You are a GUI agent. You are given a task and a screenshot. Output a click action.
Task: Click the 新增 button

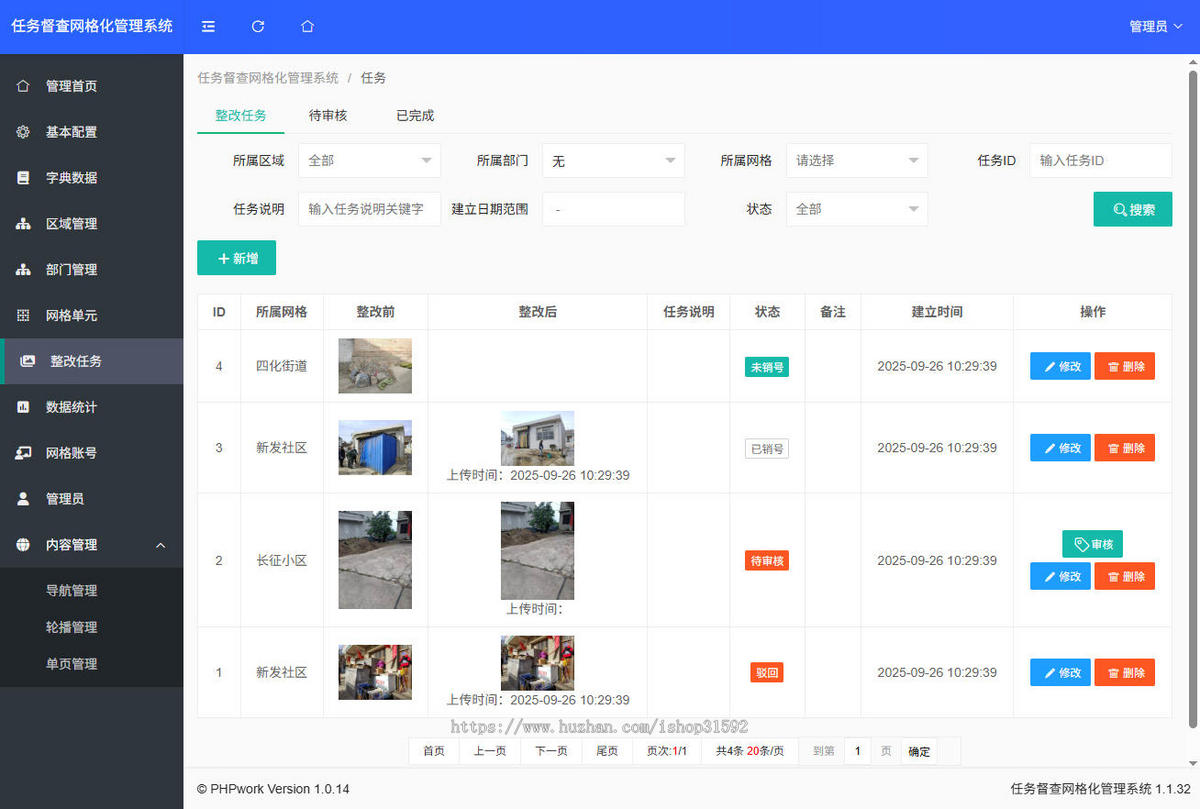click(237, 258)
